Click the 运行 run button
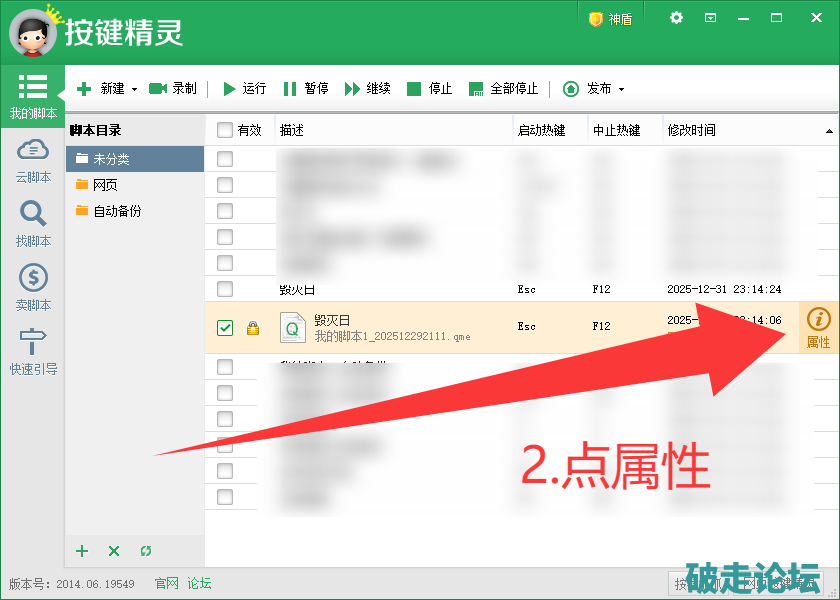This screenshot has width=840, height=600. click(244, 89)
